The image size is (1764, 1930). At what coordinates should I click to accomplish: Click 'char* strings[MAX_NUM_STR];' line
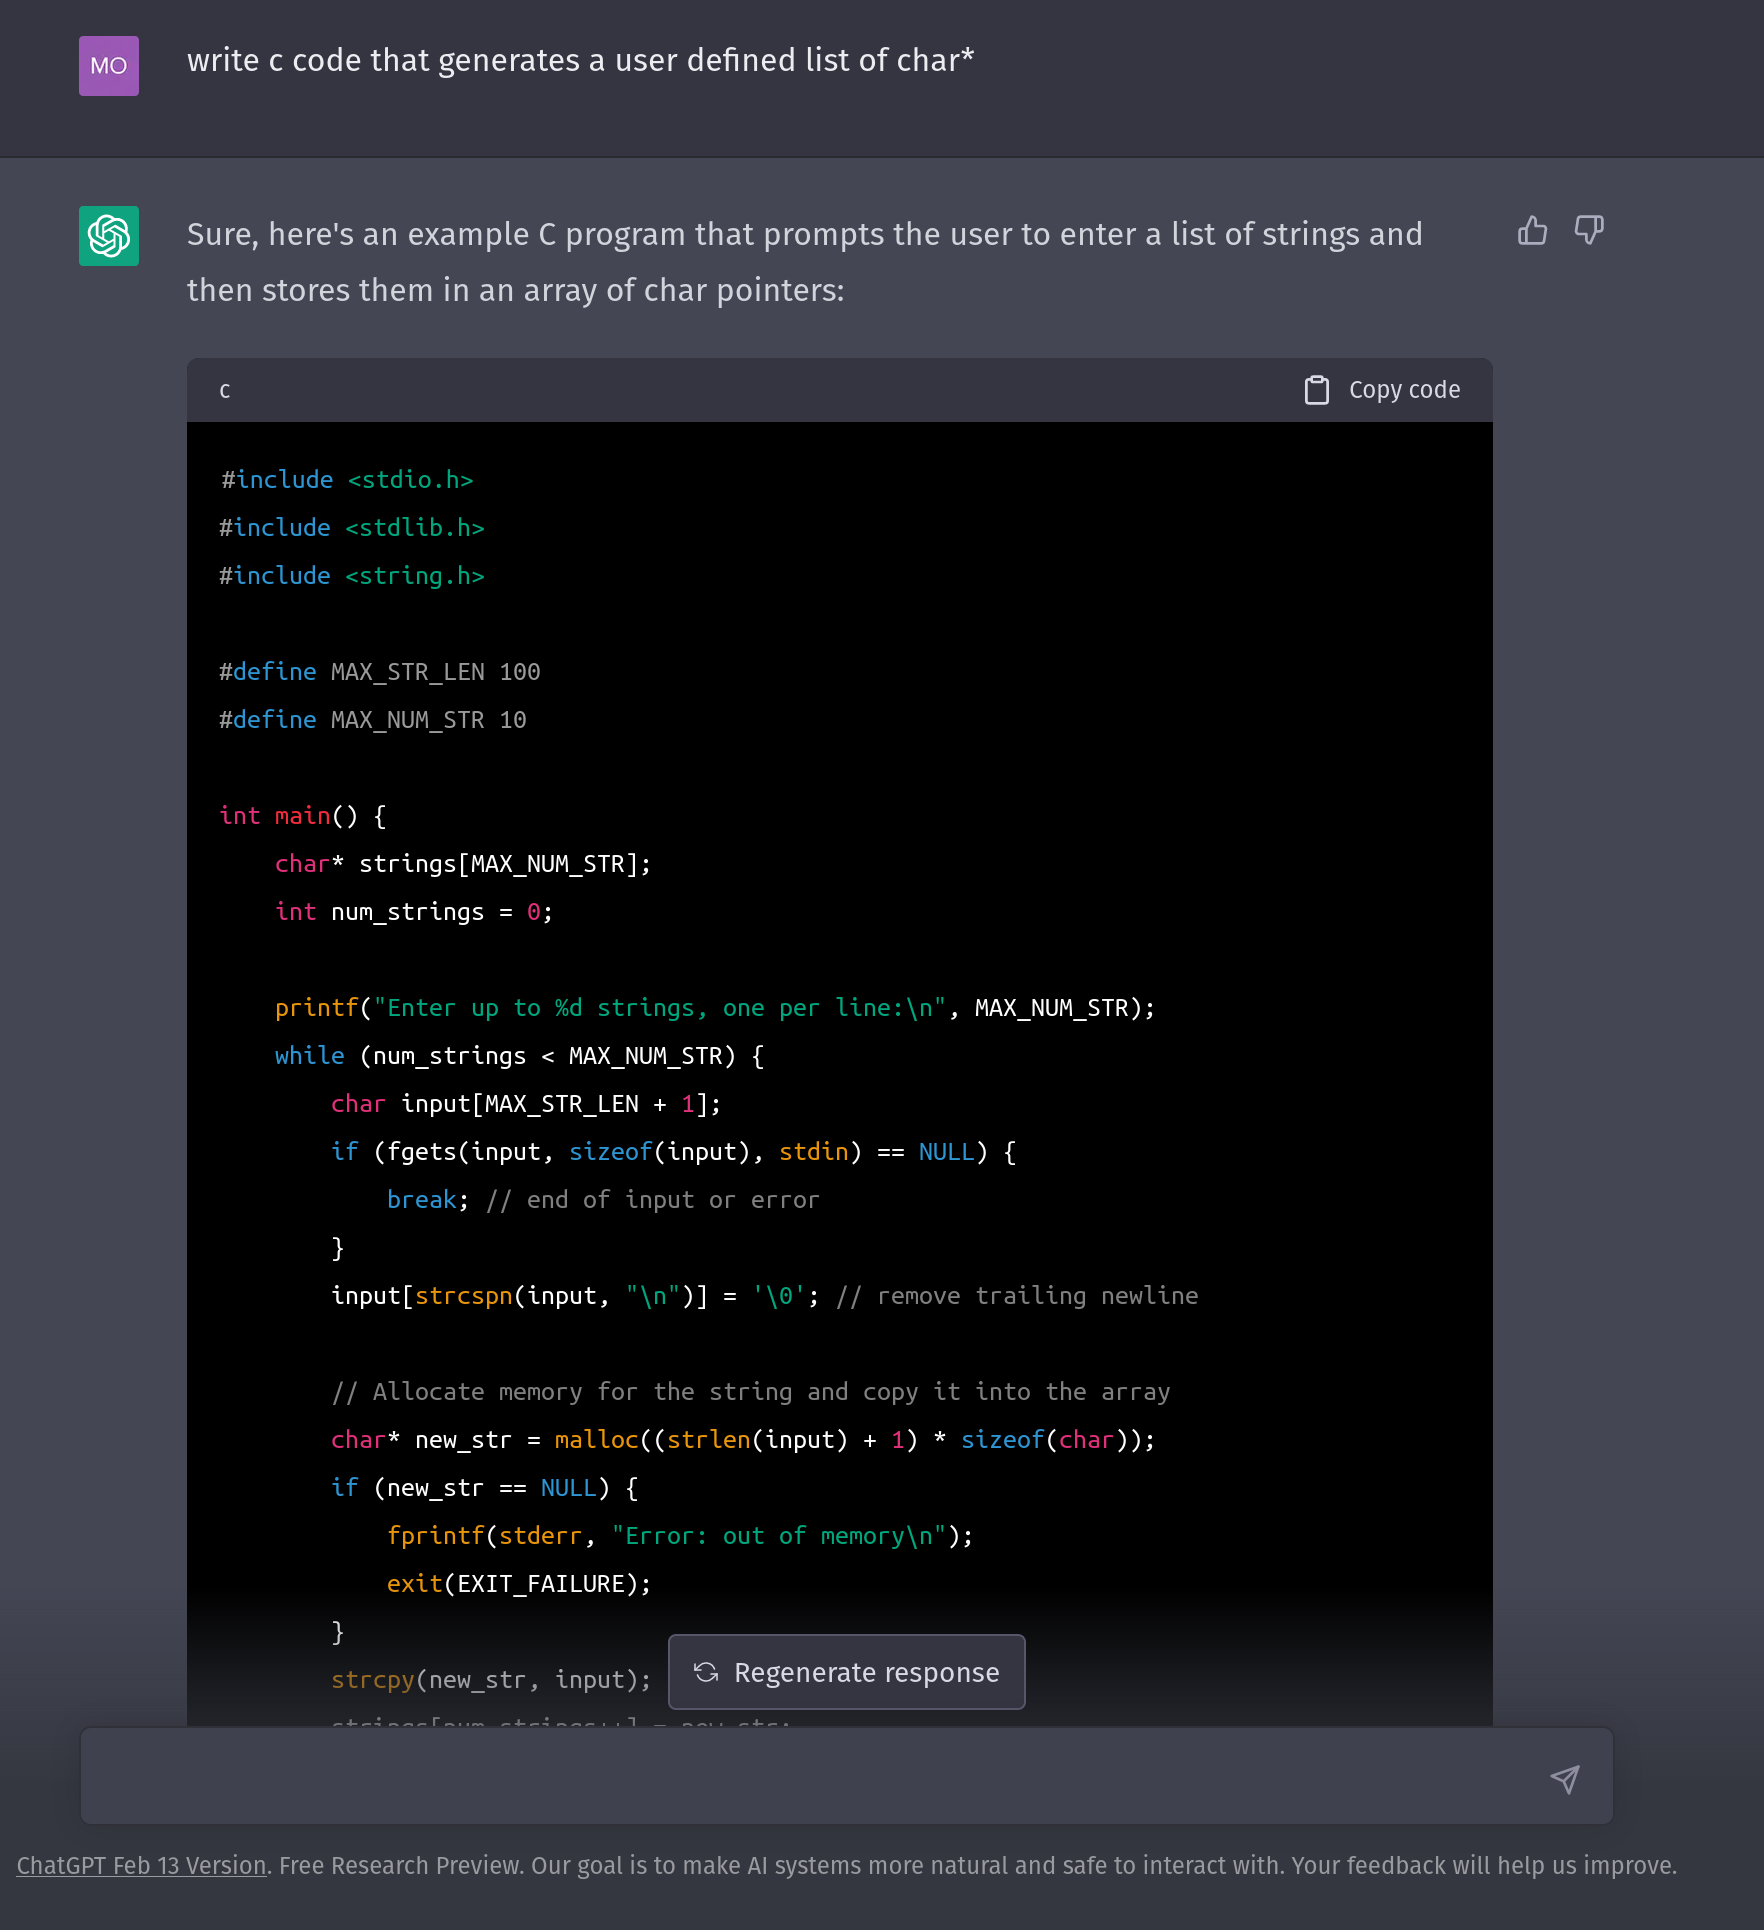(463, 864)
